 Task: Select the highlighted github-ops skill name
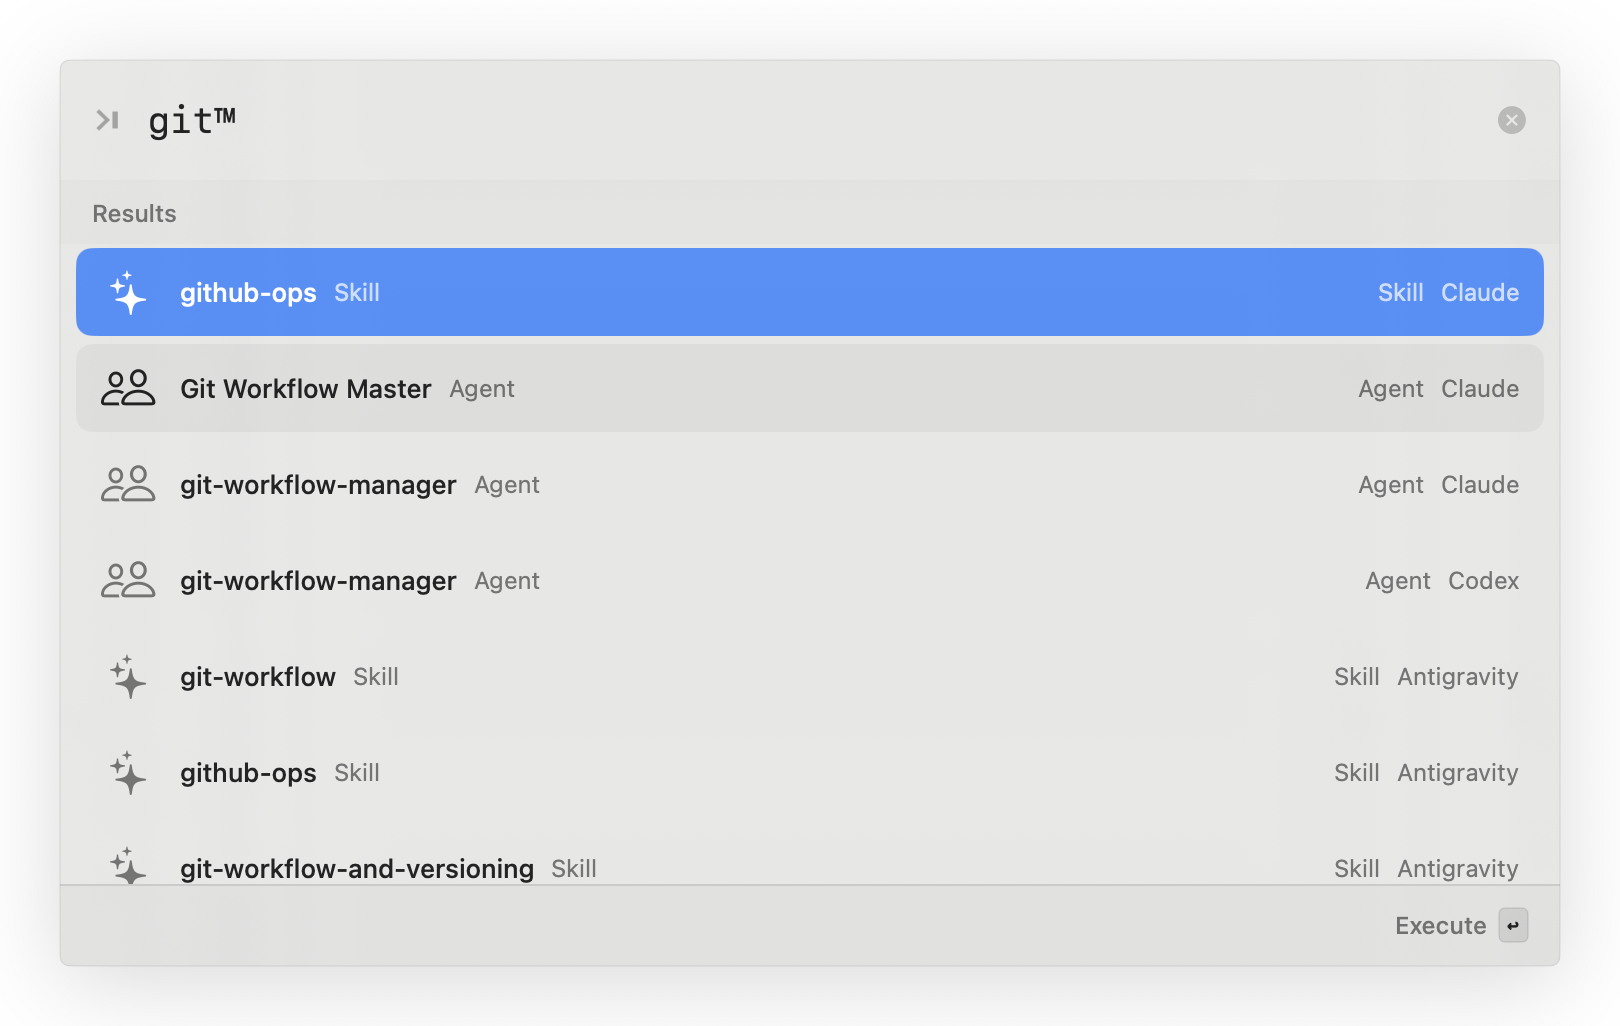coord(248,293)
